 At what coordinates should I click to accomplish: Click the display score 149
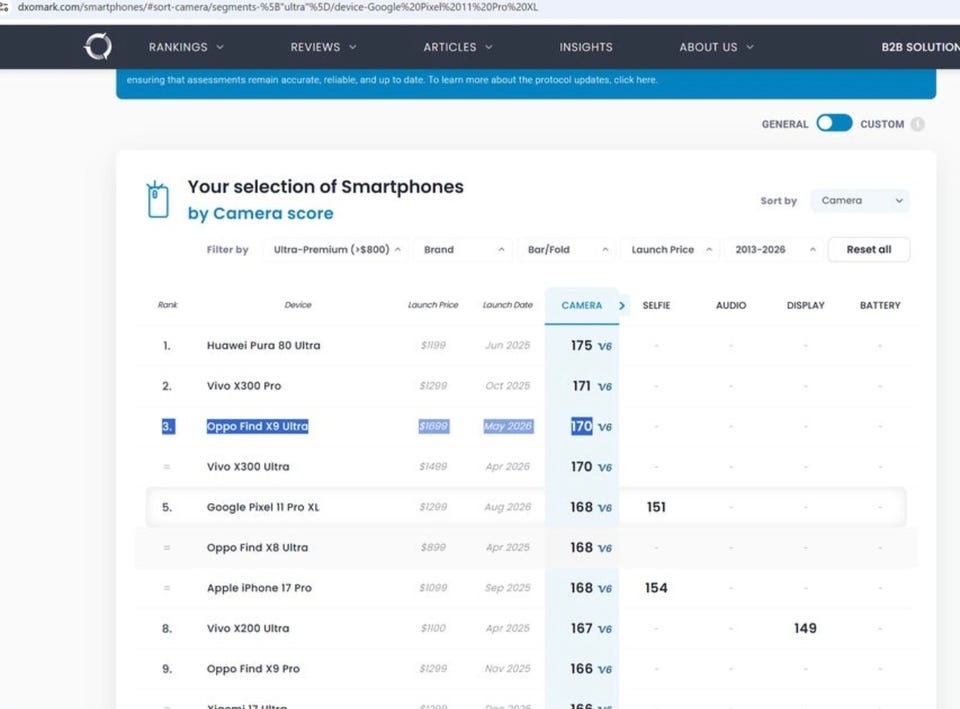pos(805,628)
